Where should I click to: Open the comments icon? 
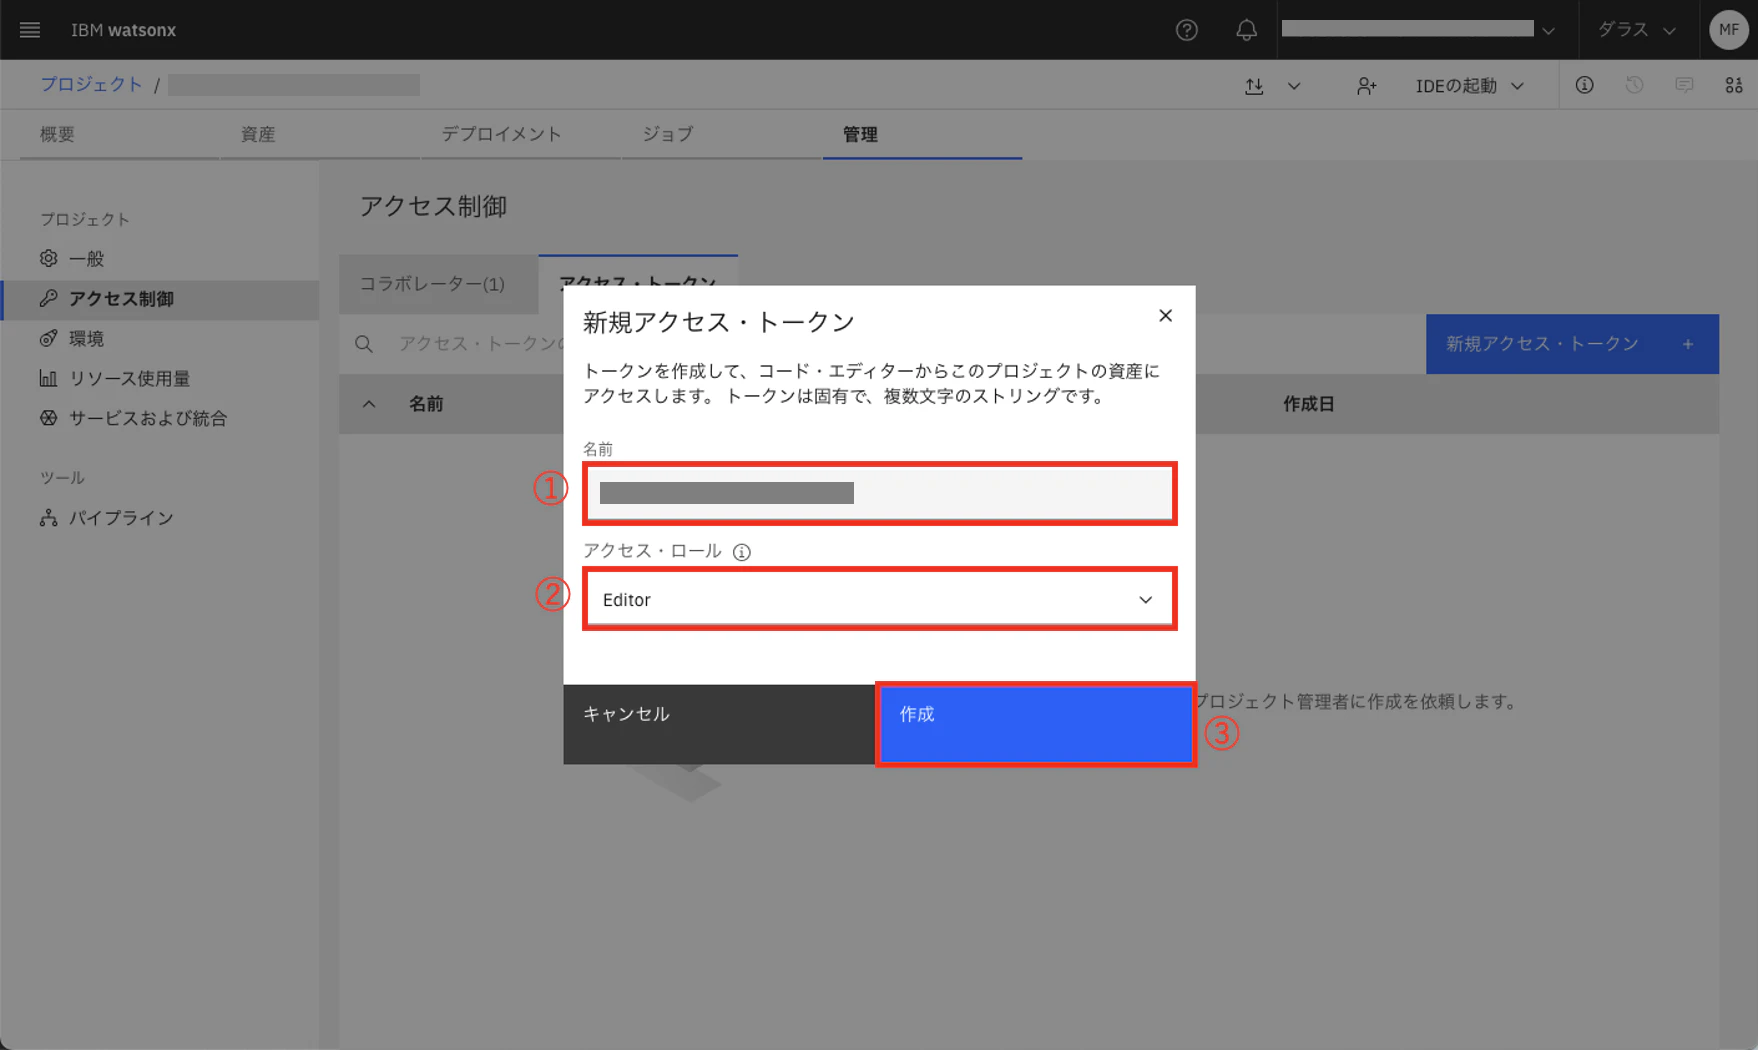[1684, 85]
